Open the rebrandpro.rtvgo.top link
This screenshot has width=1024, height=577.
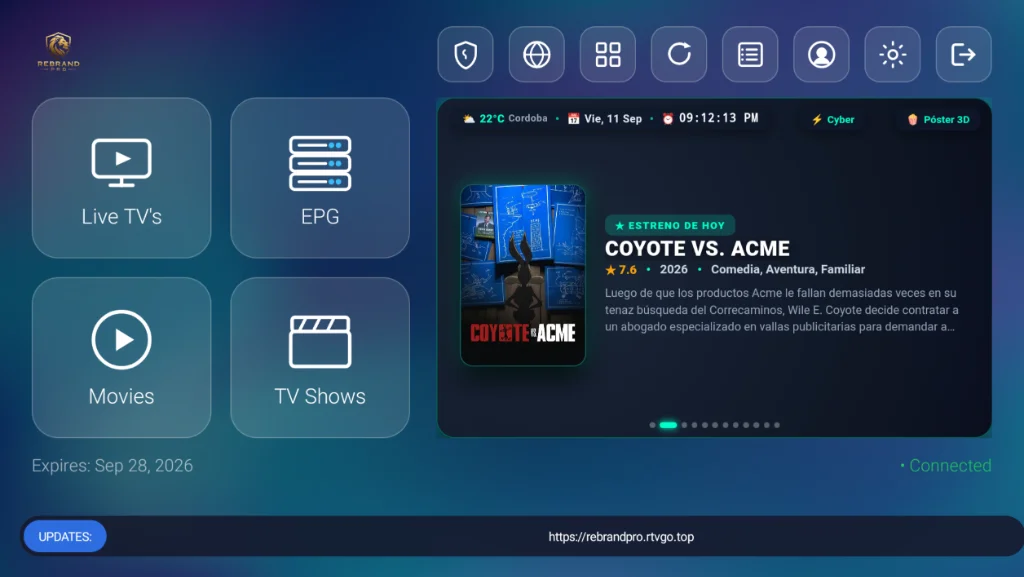click(x=621, y=537)
